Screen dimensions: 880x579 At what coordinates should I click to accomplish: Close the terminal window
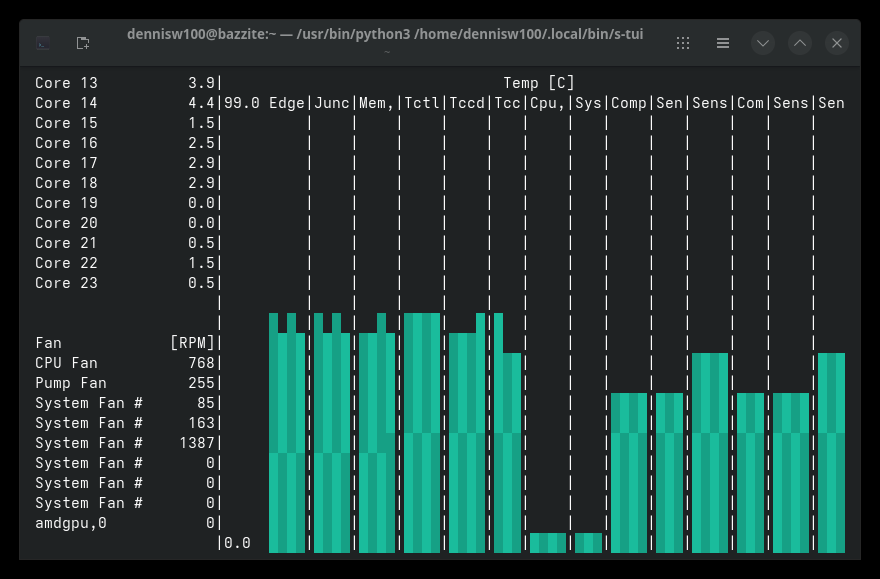pos(837,43)
